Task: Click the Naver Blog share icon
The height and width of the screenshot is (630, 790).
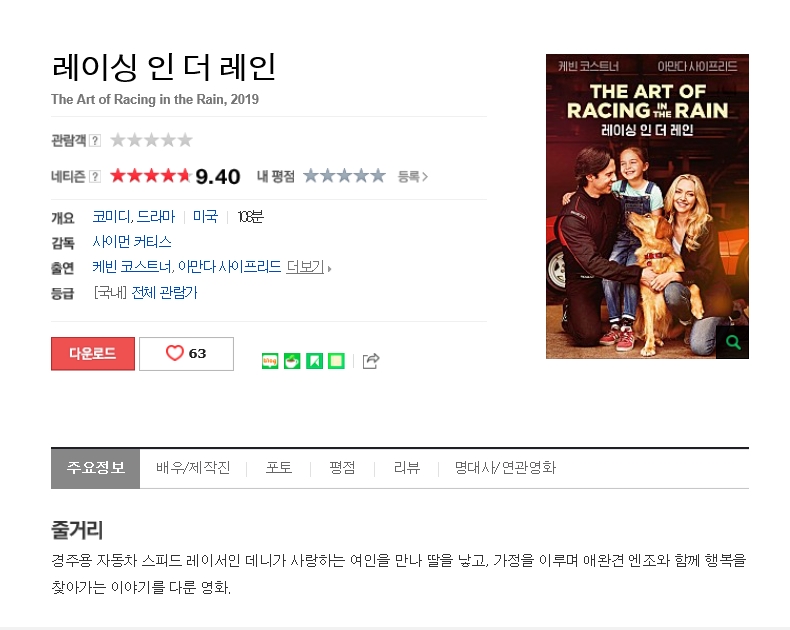Action: tap(270, 361)
